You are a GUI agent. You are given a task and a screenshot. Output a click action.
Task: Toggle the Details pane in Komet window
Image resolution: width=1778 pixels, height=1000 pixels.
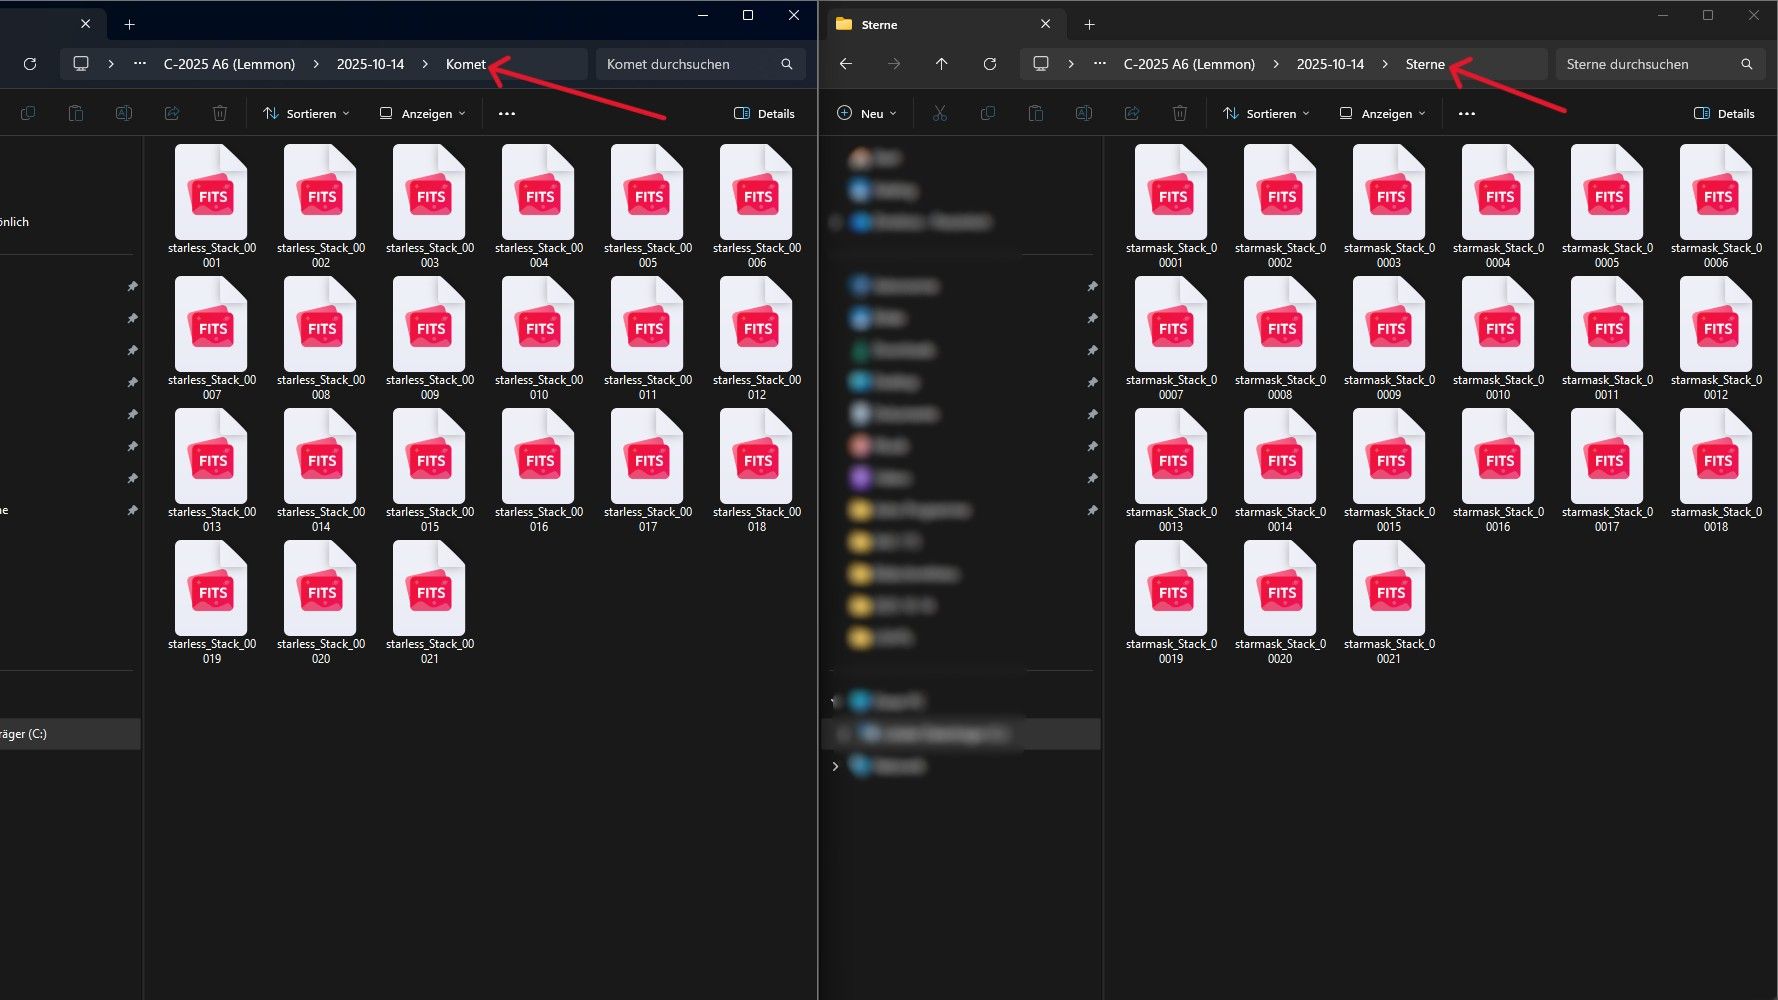(x=764, y=114)
